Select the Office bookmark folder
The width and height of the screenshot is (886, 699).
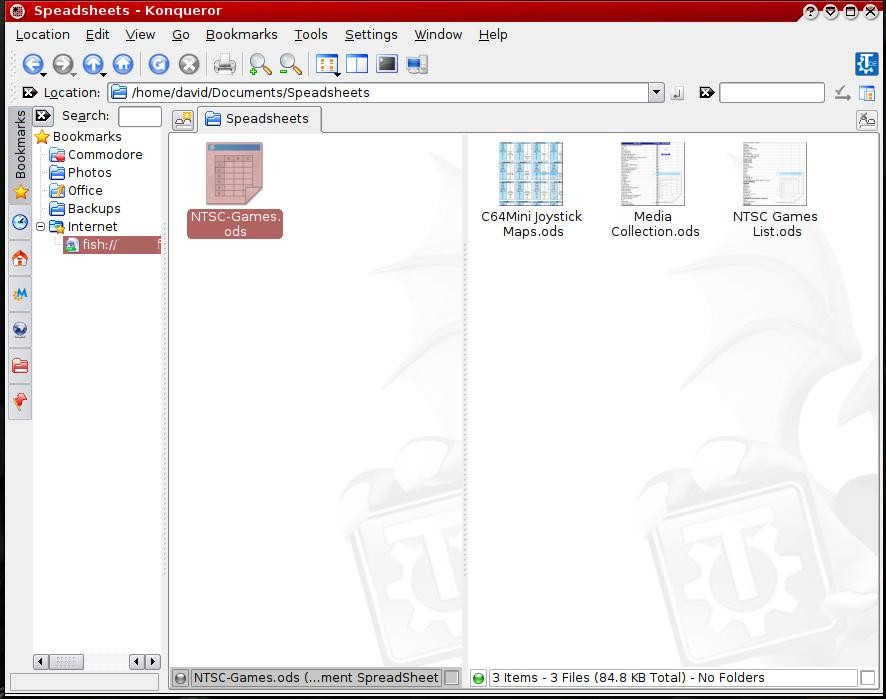[x=76, y=190]
